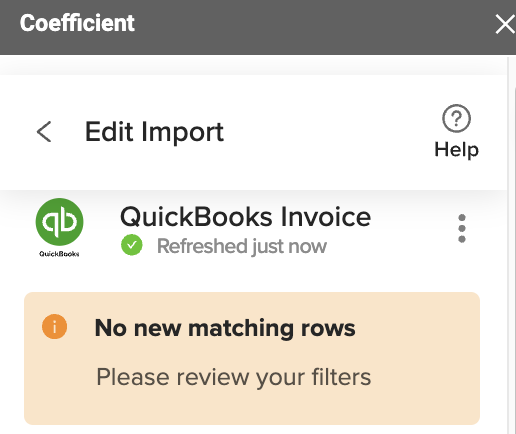The height and width of the screenshot is (434, 516).
Task: Click the green checkmark refresh status icon
Action: [x=132, y=245]
